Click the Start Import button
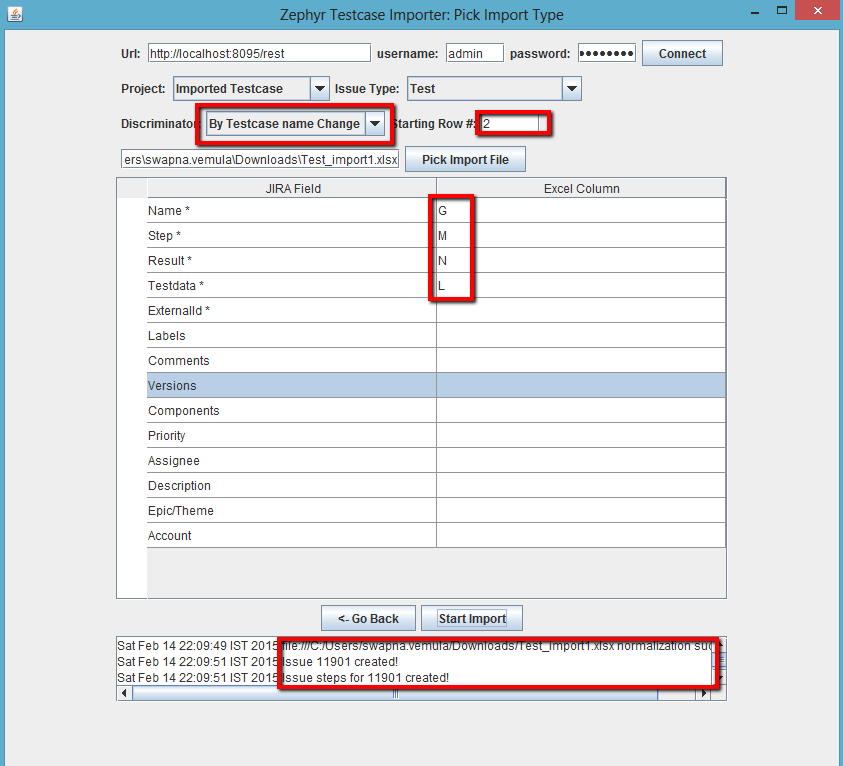This screenshot has height=766, width=843. pyautogui.click(x=472, y=618)
